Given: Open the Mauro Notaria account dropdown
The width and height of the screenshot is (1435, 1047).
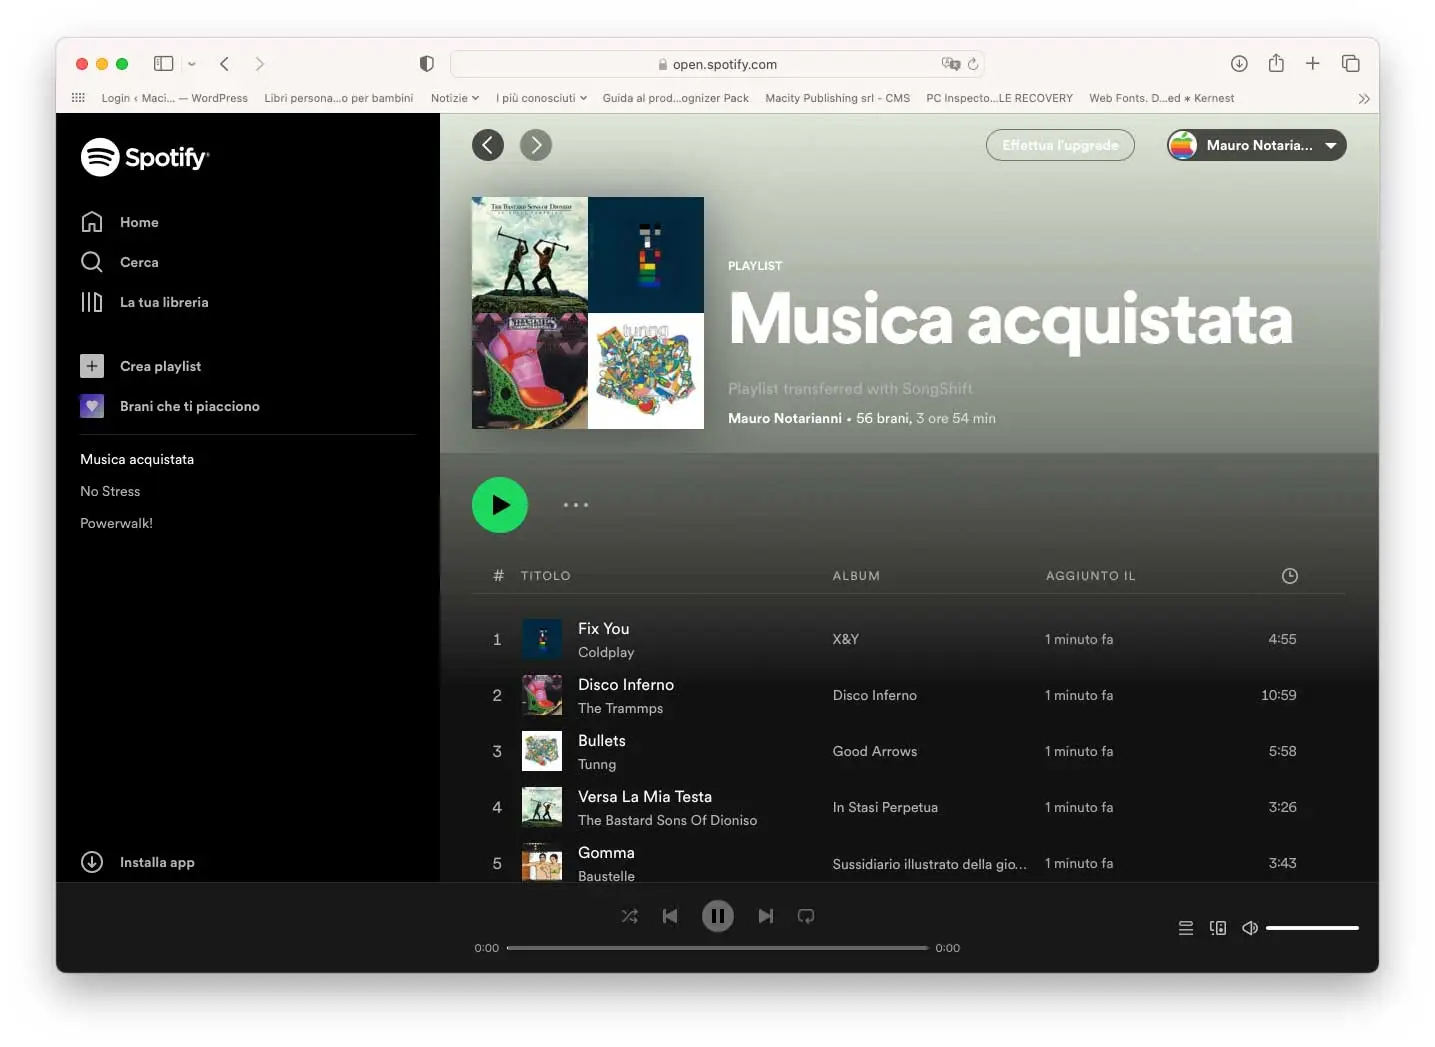Looking at the screenshot, I should [1255, 145].
